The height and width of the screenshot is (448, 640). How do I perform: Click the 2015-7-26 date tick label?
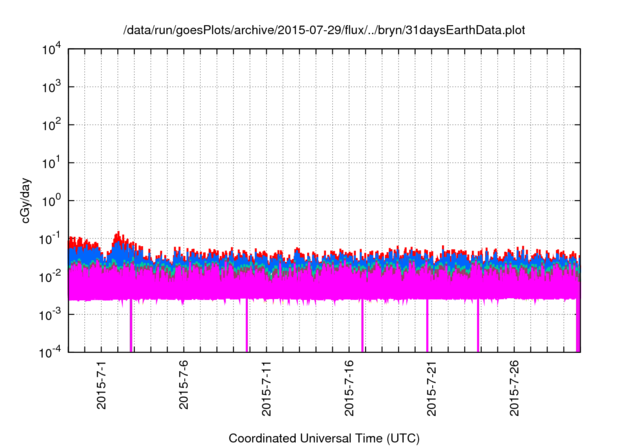pos(514,388)
